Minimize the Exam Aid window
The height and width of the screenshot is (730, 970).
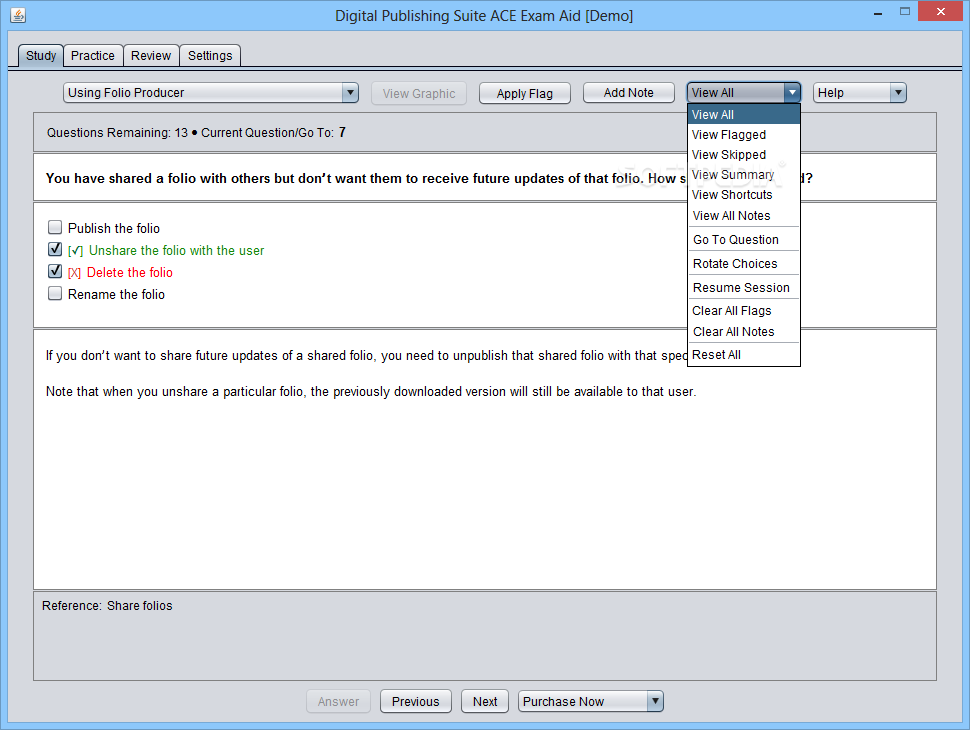coord(877,12)
